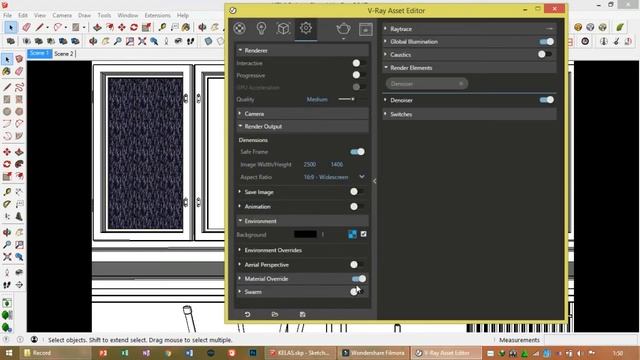
Task: Toggle the Caustics switch
Action: click(x=544, y=54)
